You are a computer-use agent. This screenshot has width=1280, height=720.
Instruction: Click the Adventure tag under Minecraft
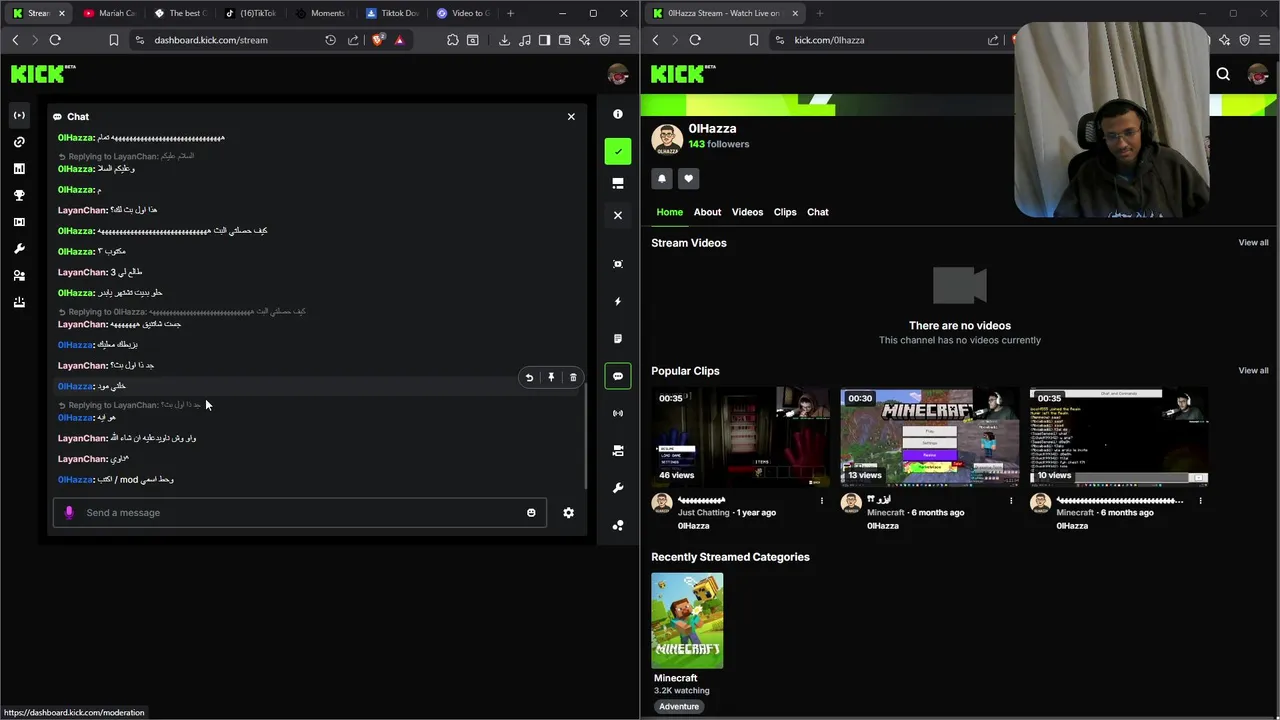tap(679, 707)
